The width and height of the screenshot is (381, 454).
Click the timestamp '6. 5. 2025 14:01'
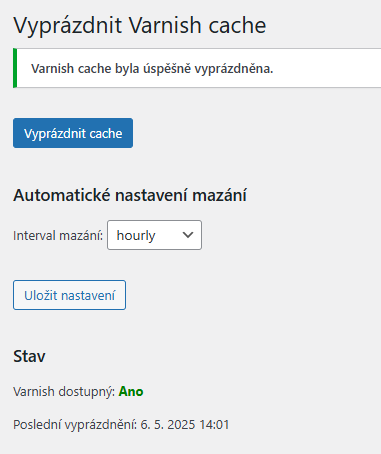coord(185,425)
